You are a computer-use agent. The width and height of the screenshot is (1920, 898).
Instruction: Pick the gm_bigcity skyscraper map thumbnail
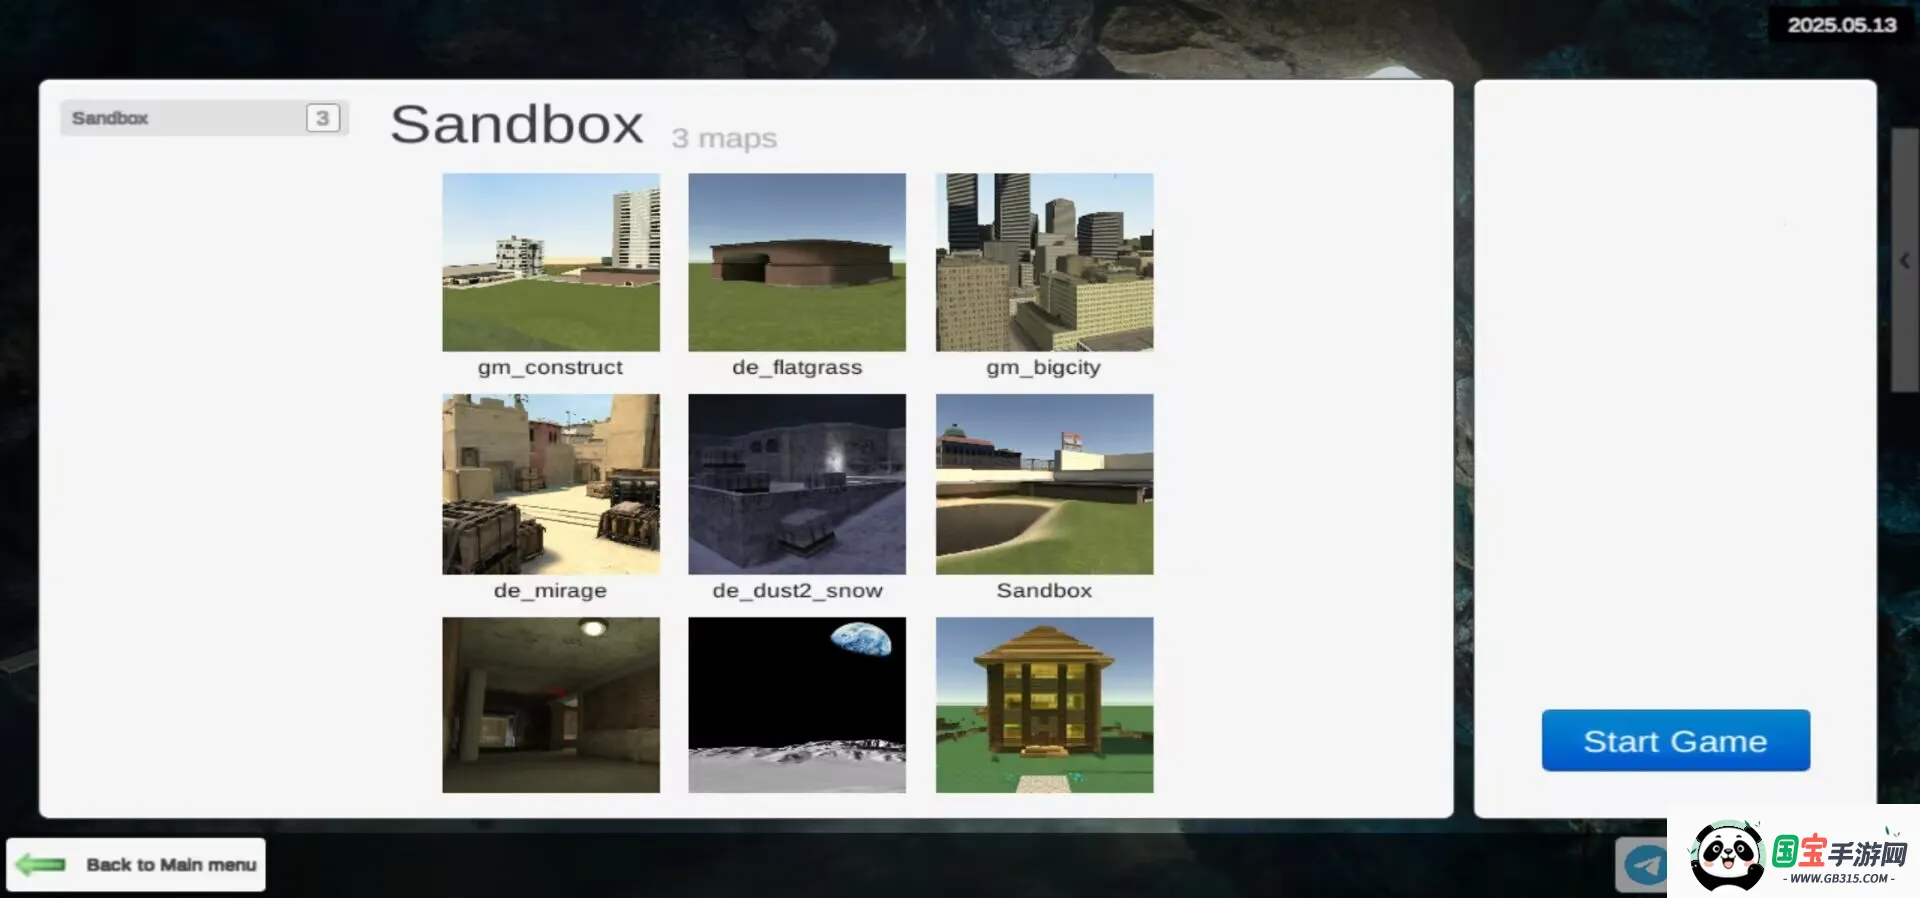(1044, 262)
